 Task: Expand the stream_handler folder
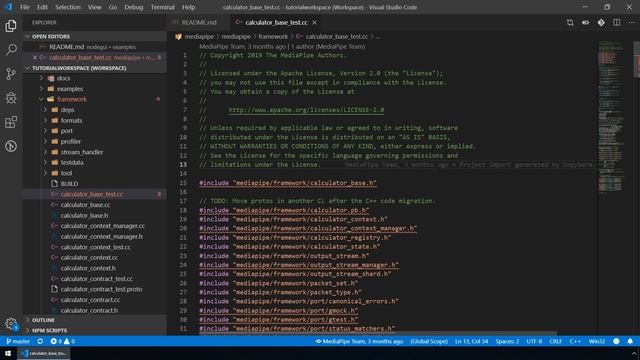[82, 152]
